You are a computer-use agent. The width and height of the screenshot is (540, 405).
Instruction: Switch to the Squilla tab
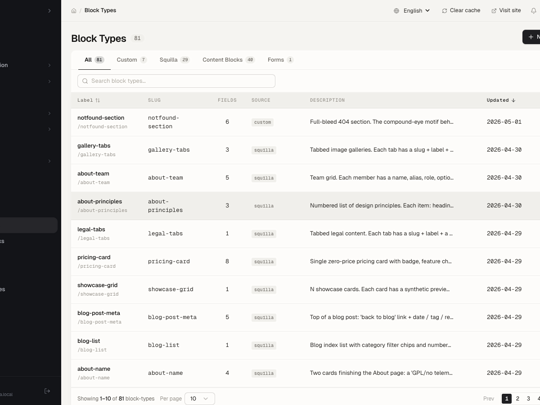pyautogui.click(x=174, y=60)
